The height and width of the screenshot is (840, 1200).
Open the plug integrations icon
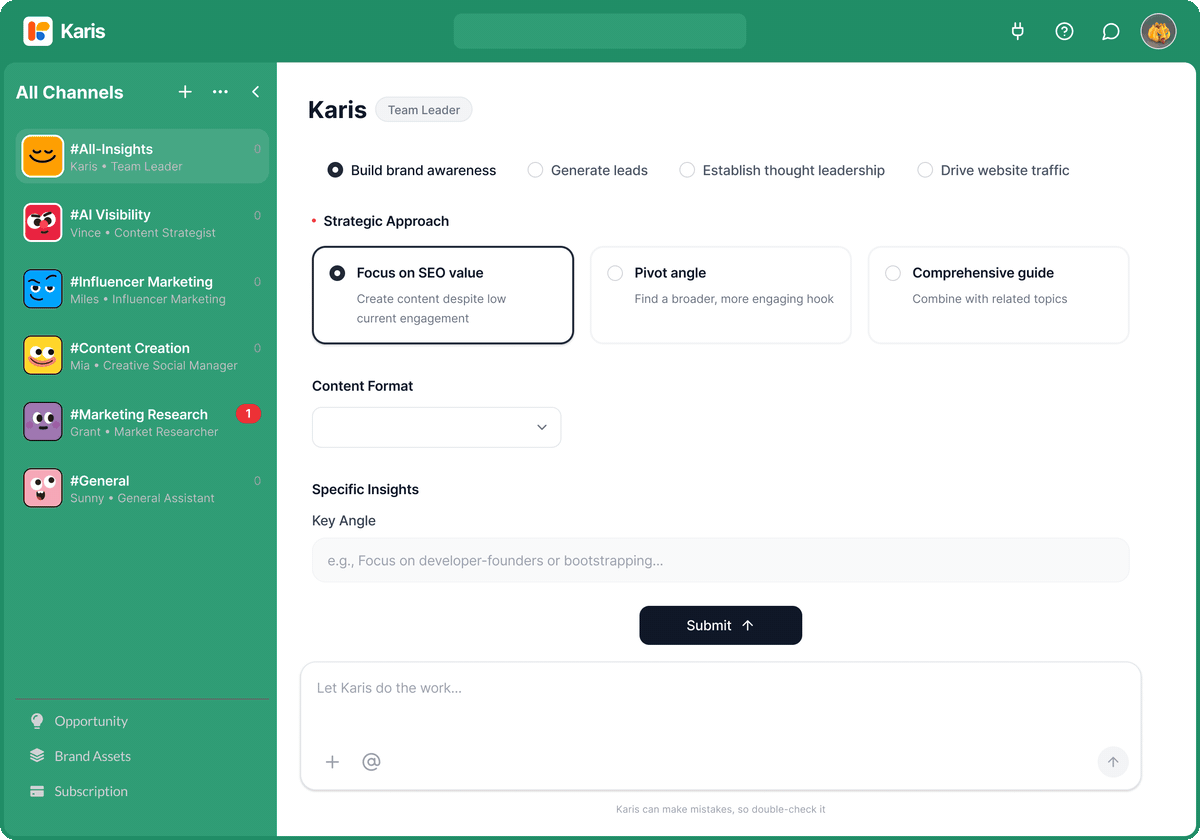1018,31
